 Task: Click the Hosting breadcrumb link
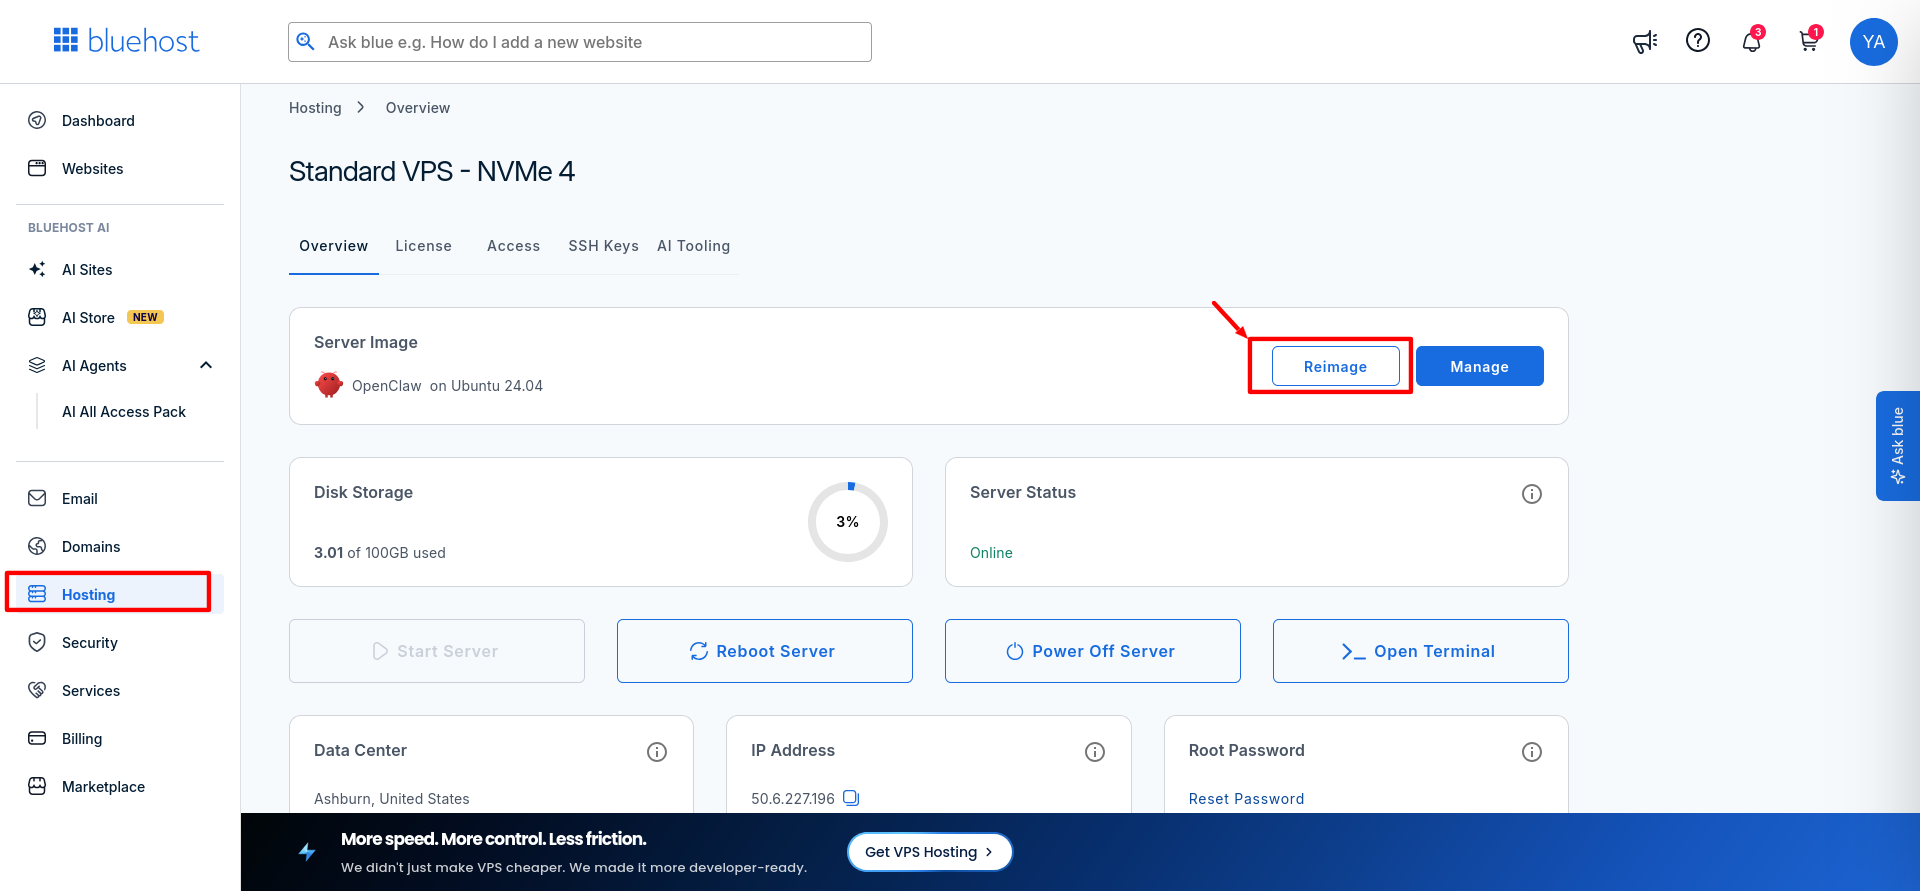coord(315,108)
